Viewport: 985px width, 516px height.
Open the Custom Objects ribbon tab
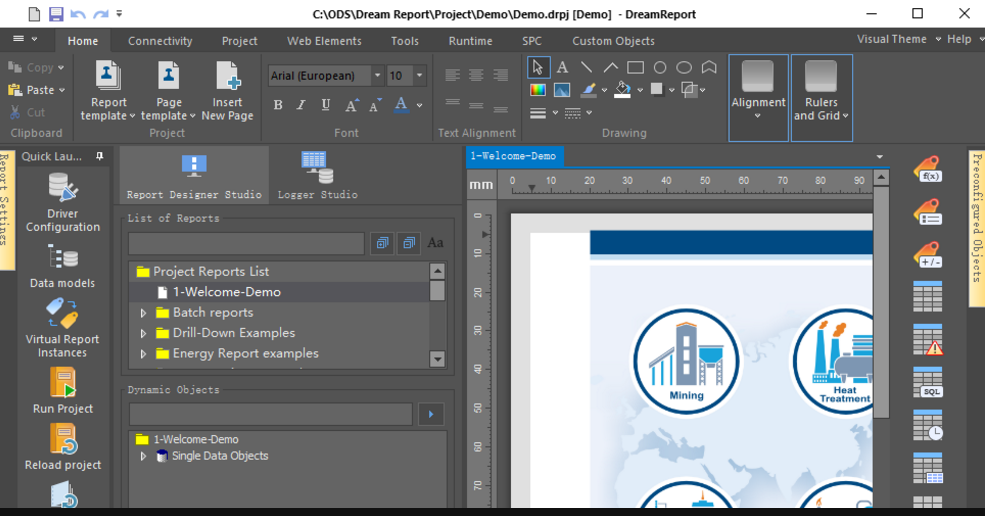tap(613, 41)
